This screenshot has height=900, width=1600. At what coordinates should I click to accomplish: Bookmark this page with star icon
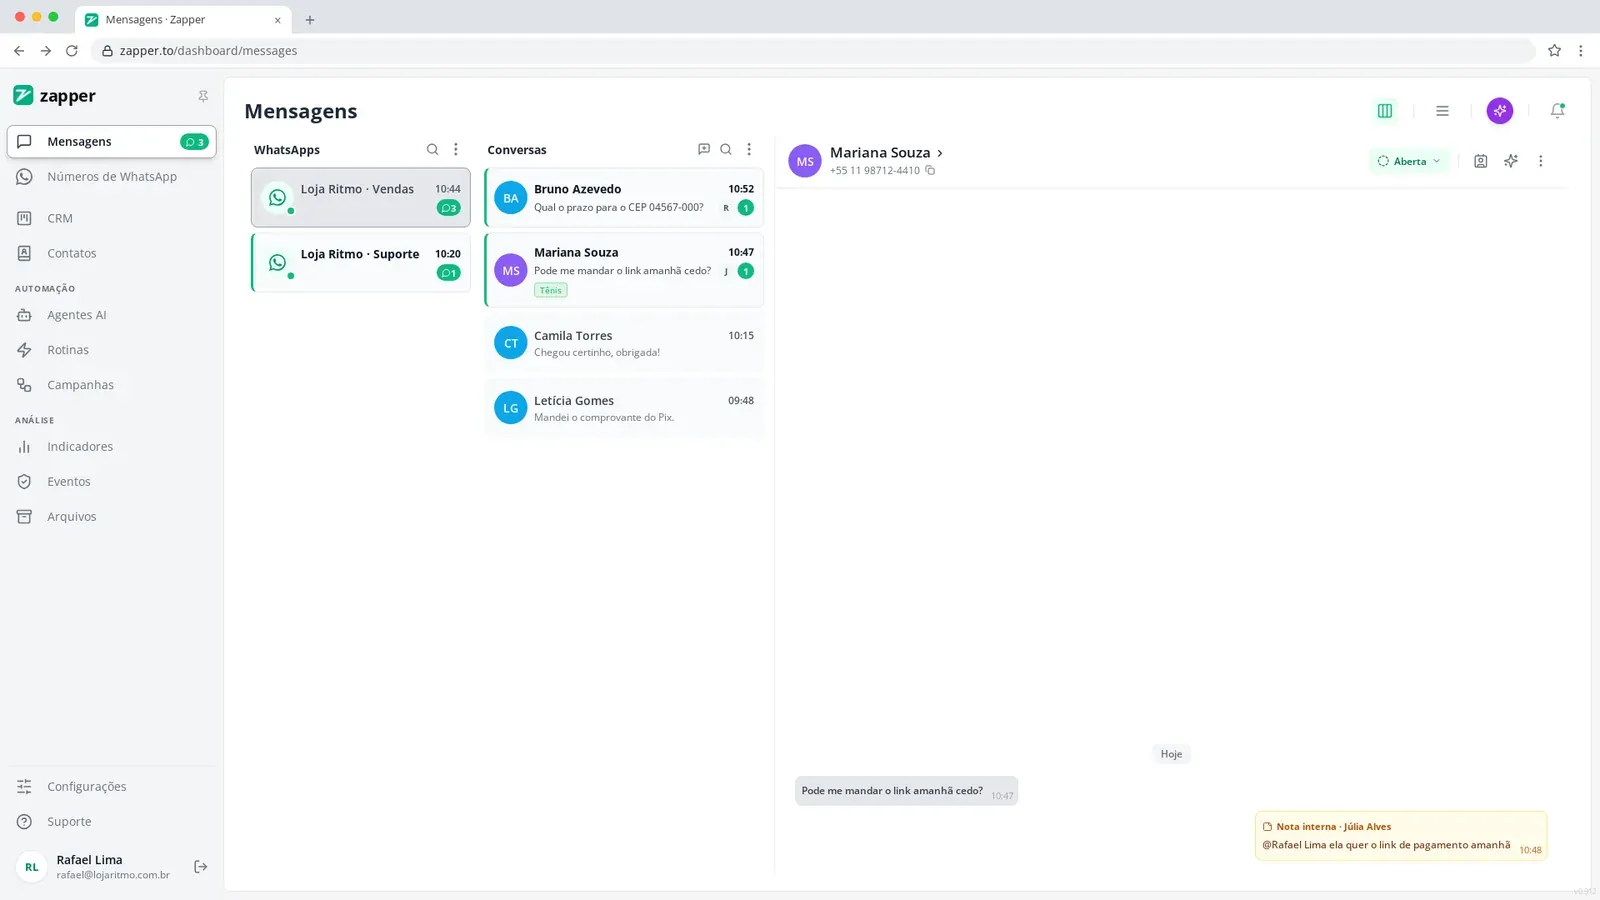pyautogui.click(x=1554, y=51)
